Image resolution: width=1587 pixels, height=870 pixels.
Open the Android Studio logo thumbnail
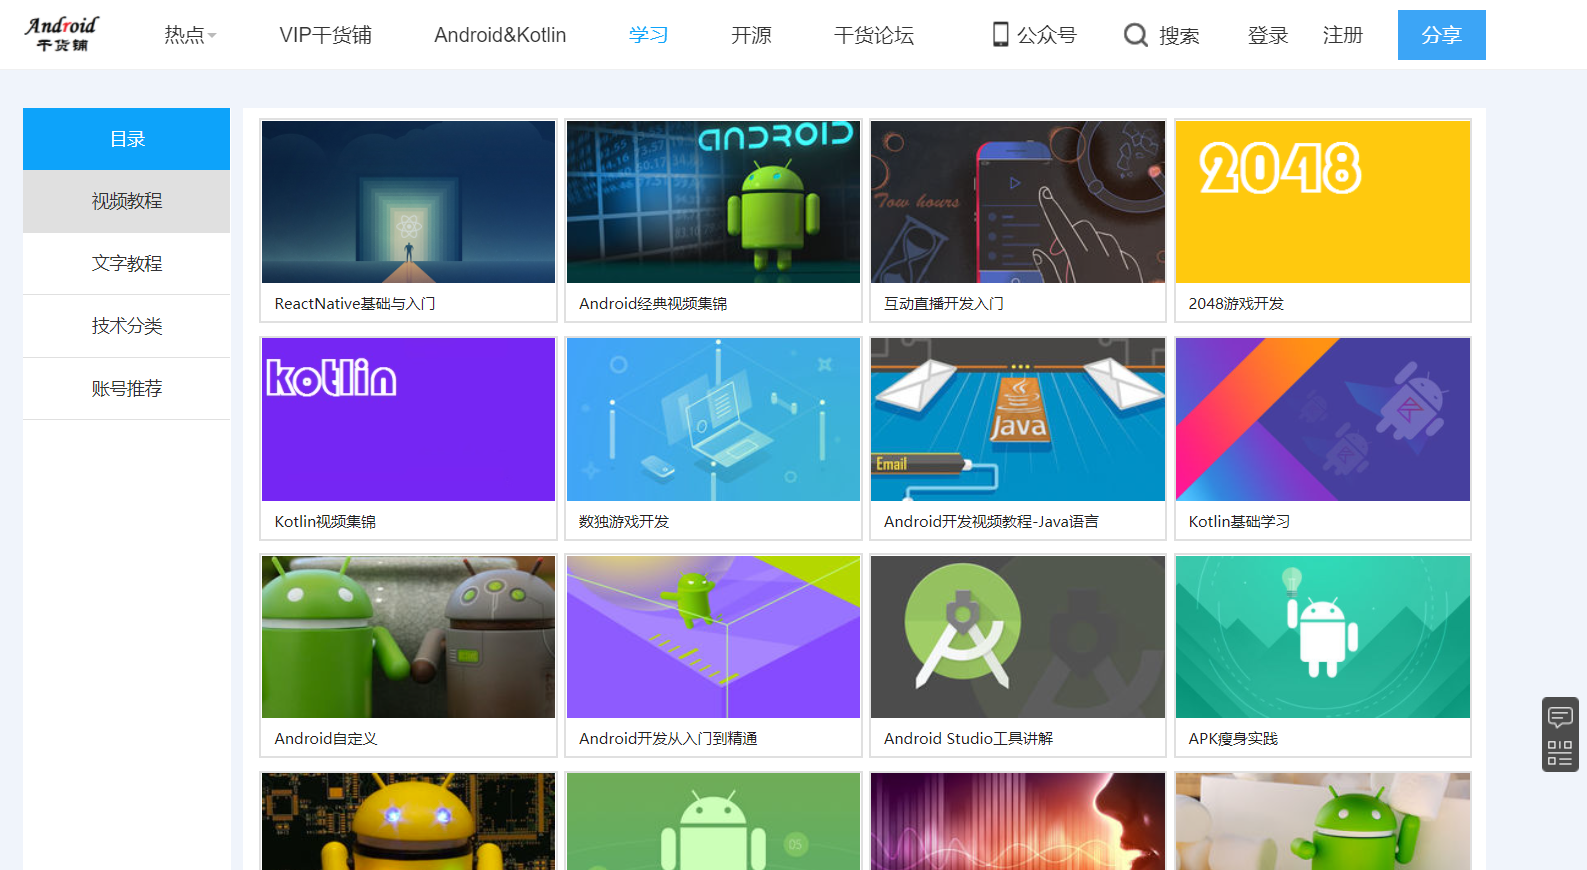(1018, 637)
